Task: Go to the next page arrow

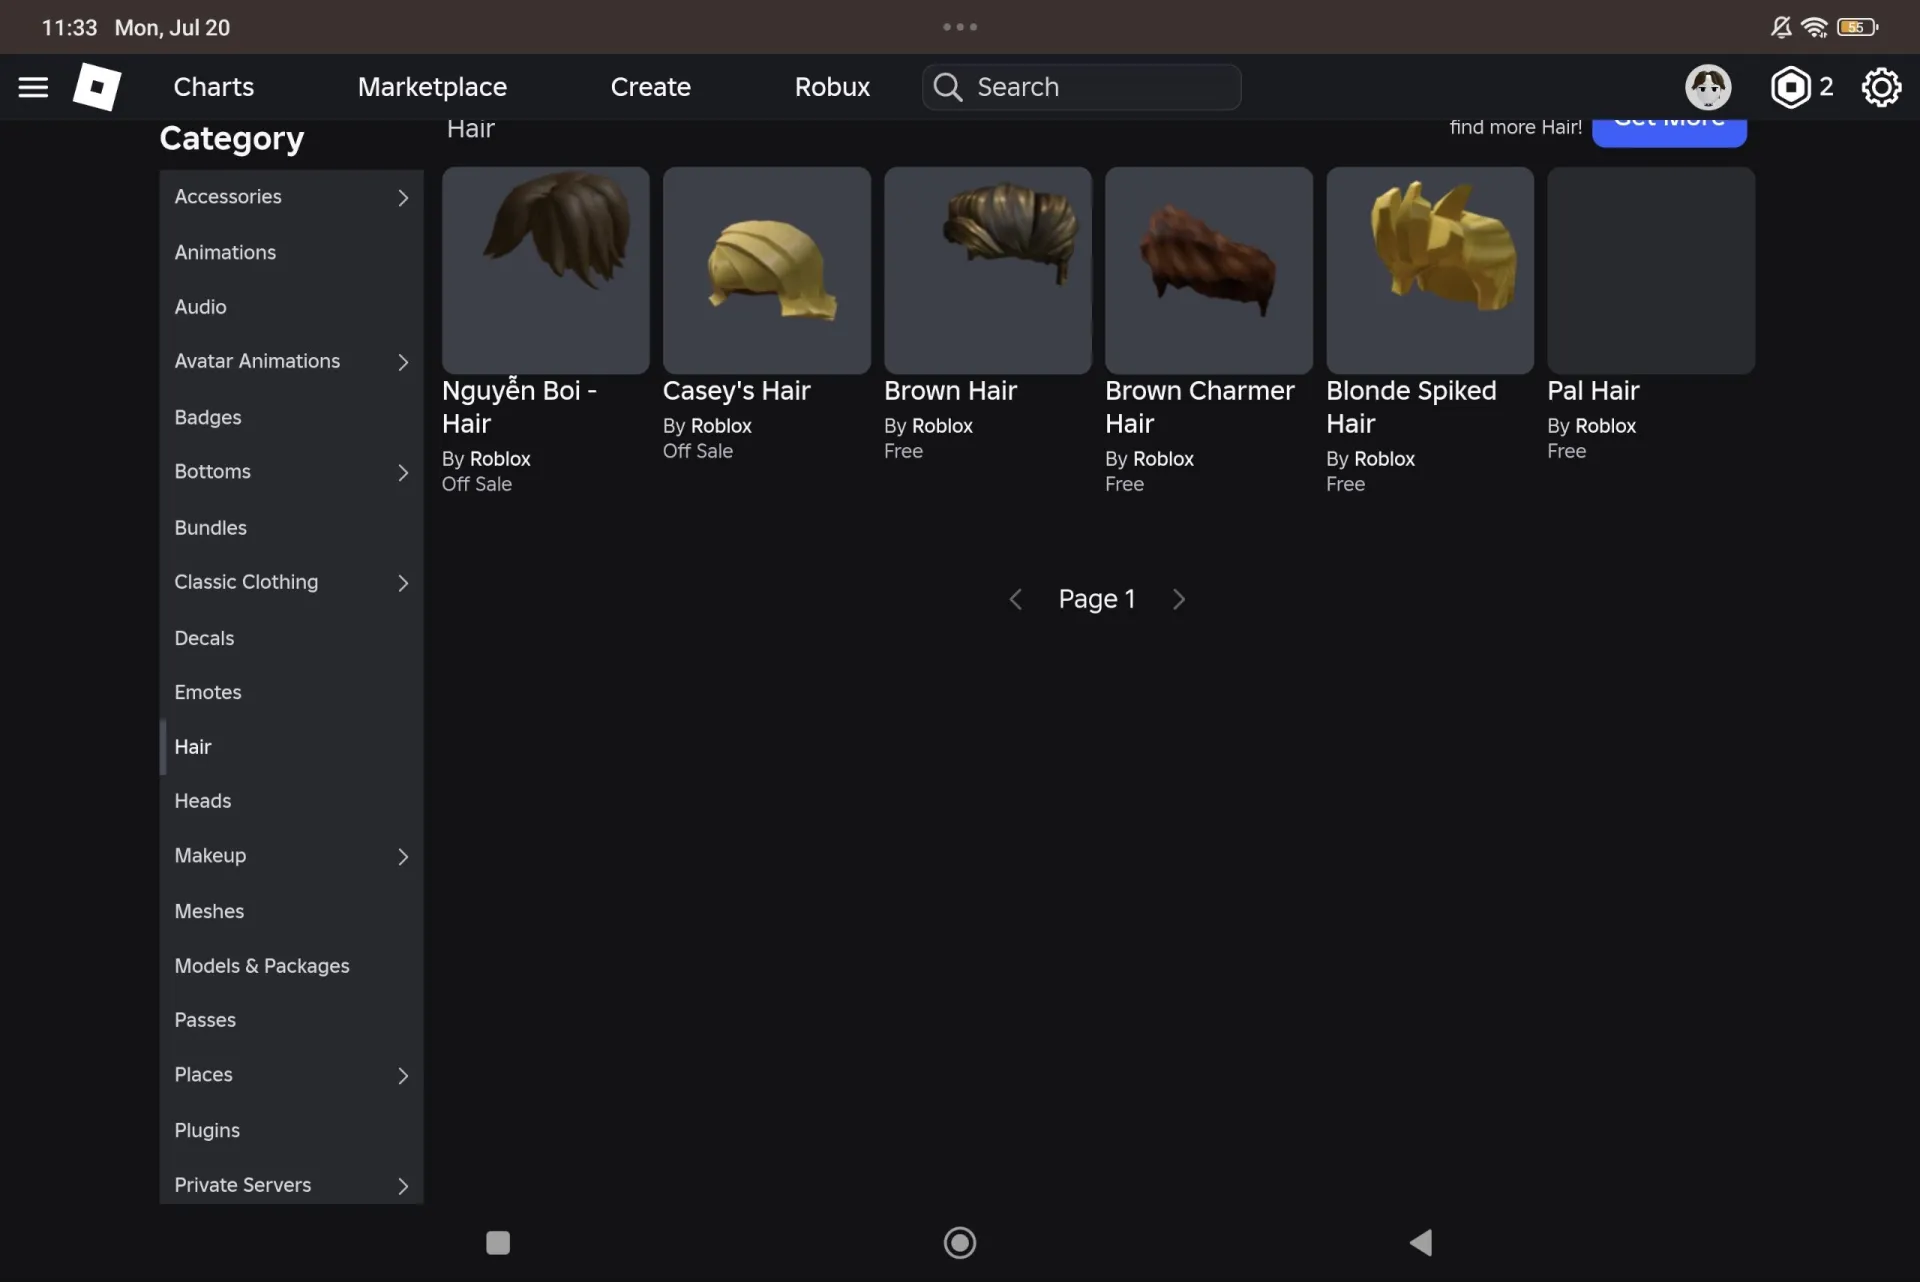Action: pos(1179,599)
